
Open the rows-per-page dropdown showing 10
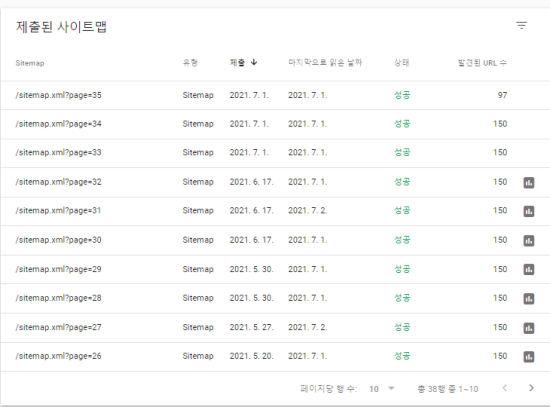click(382, 389)
